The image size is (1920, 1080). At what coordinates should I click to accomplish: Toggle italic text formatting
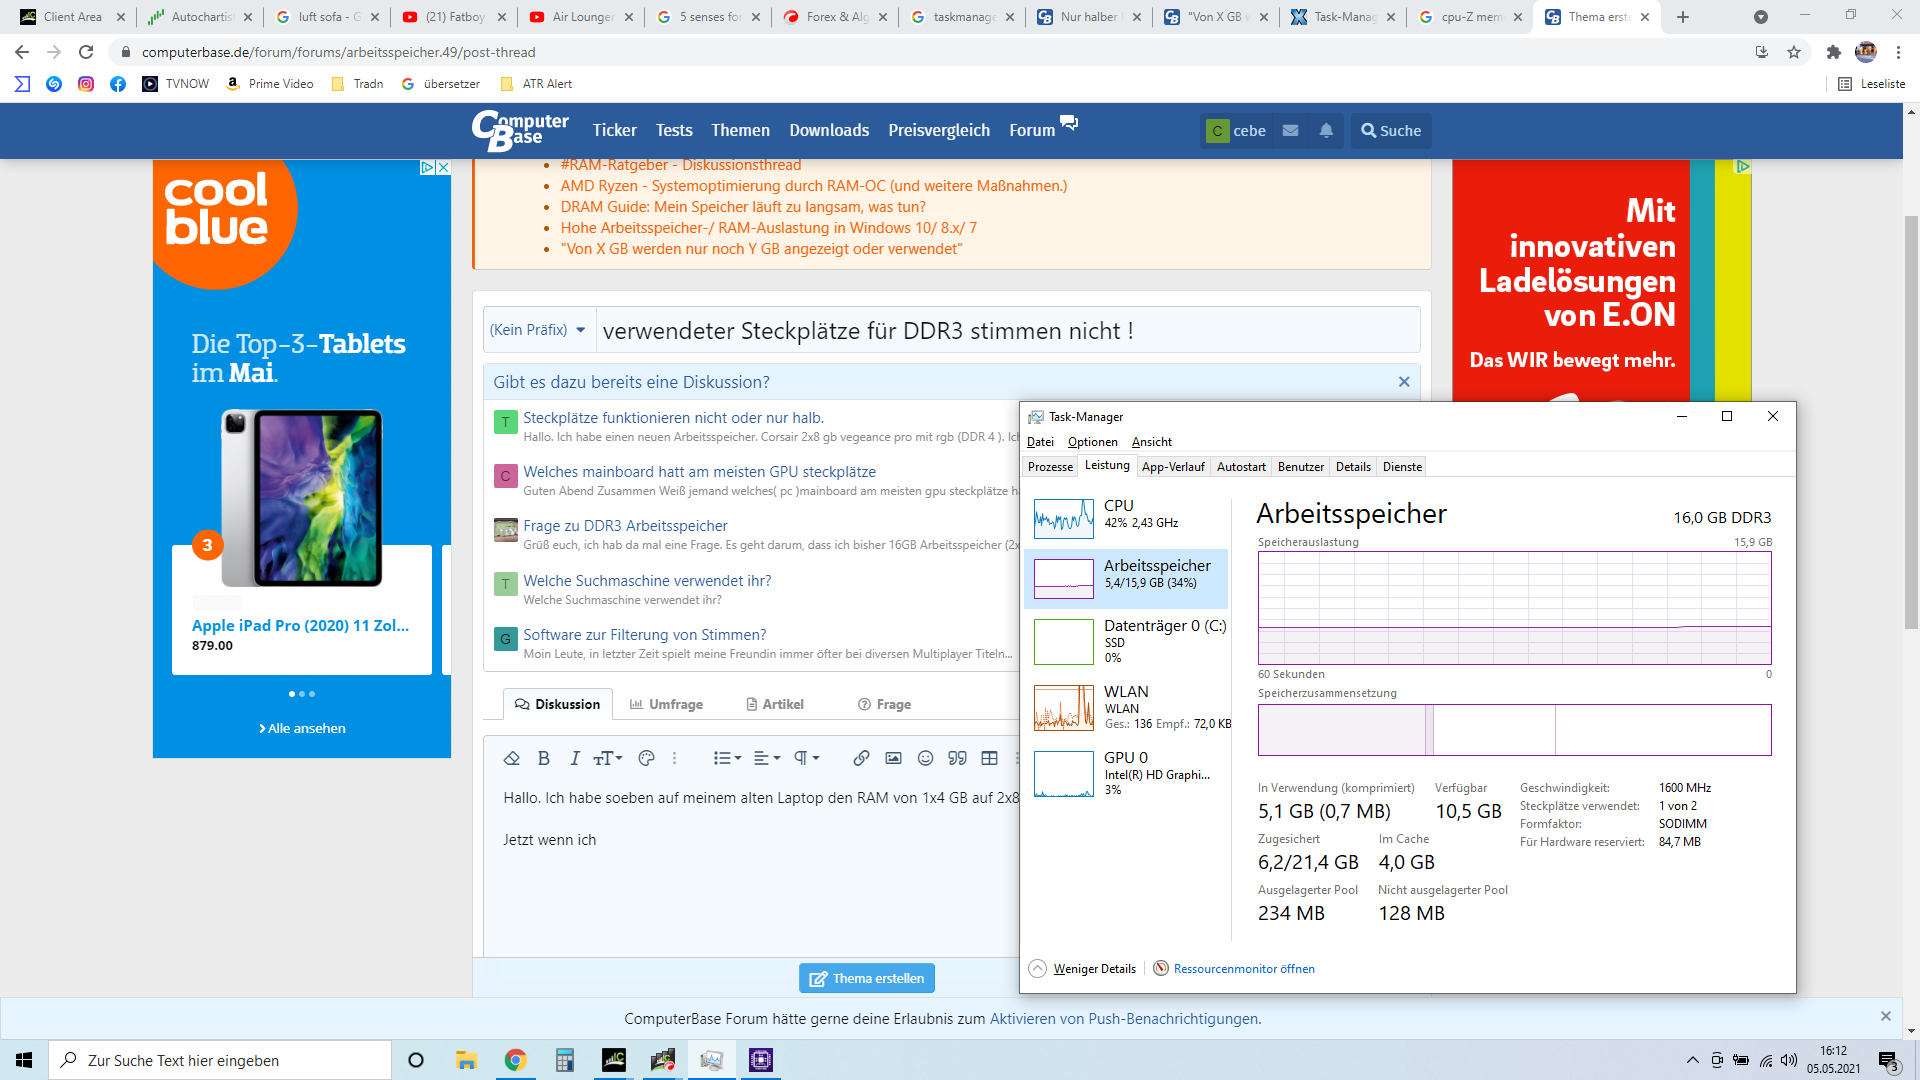(574, 758)
